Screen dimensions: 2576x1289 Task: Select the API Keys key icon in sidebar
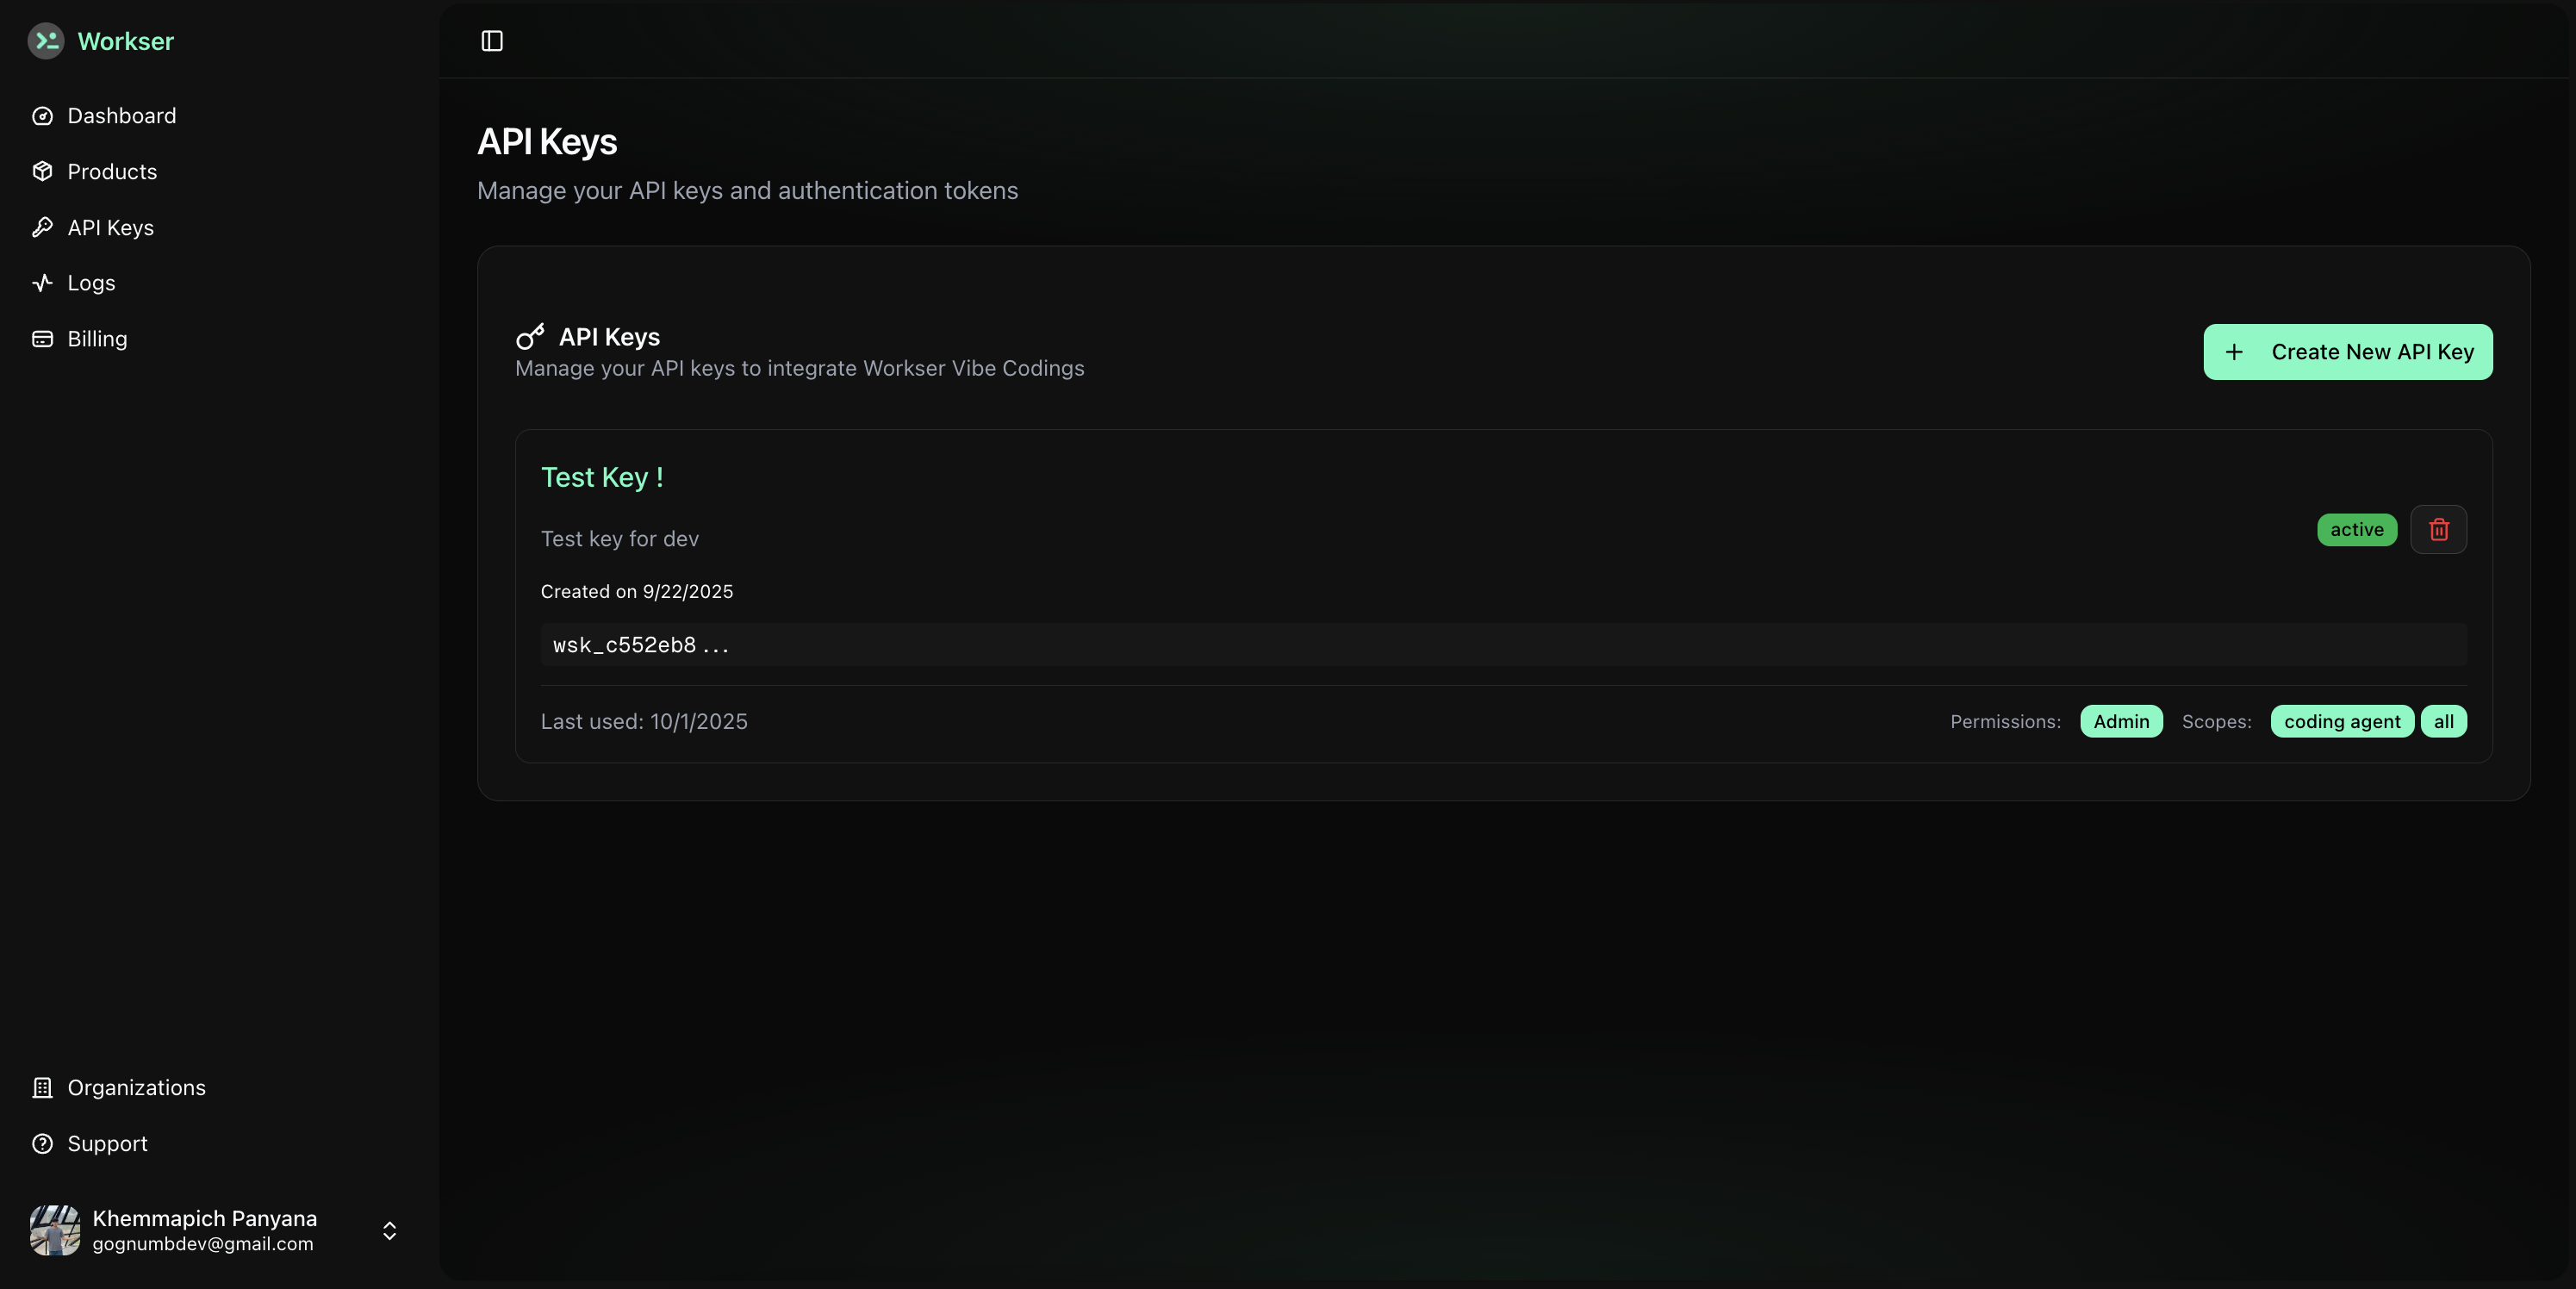coord(42,227)
